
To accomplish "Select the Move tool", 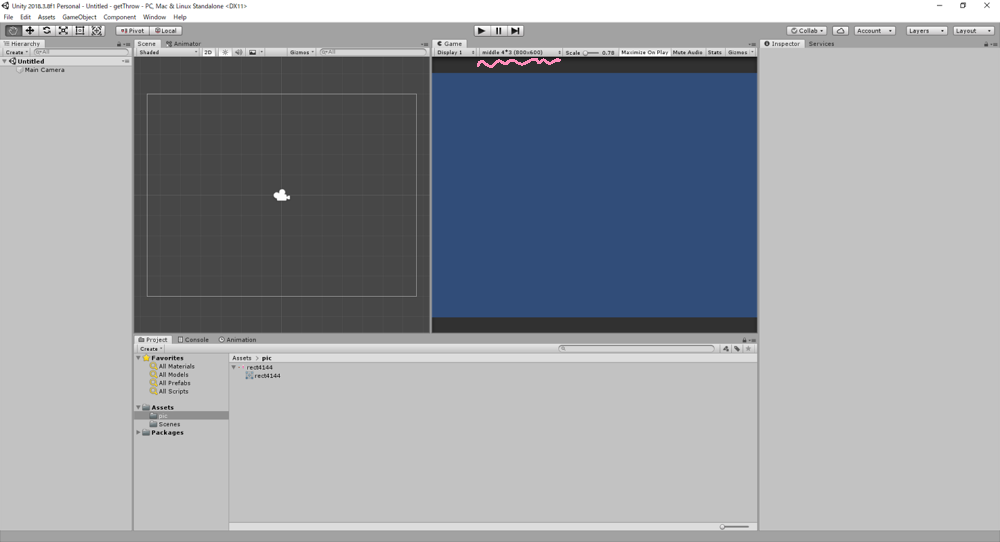I will coord(29,31).
